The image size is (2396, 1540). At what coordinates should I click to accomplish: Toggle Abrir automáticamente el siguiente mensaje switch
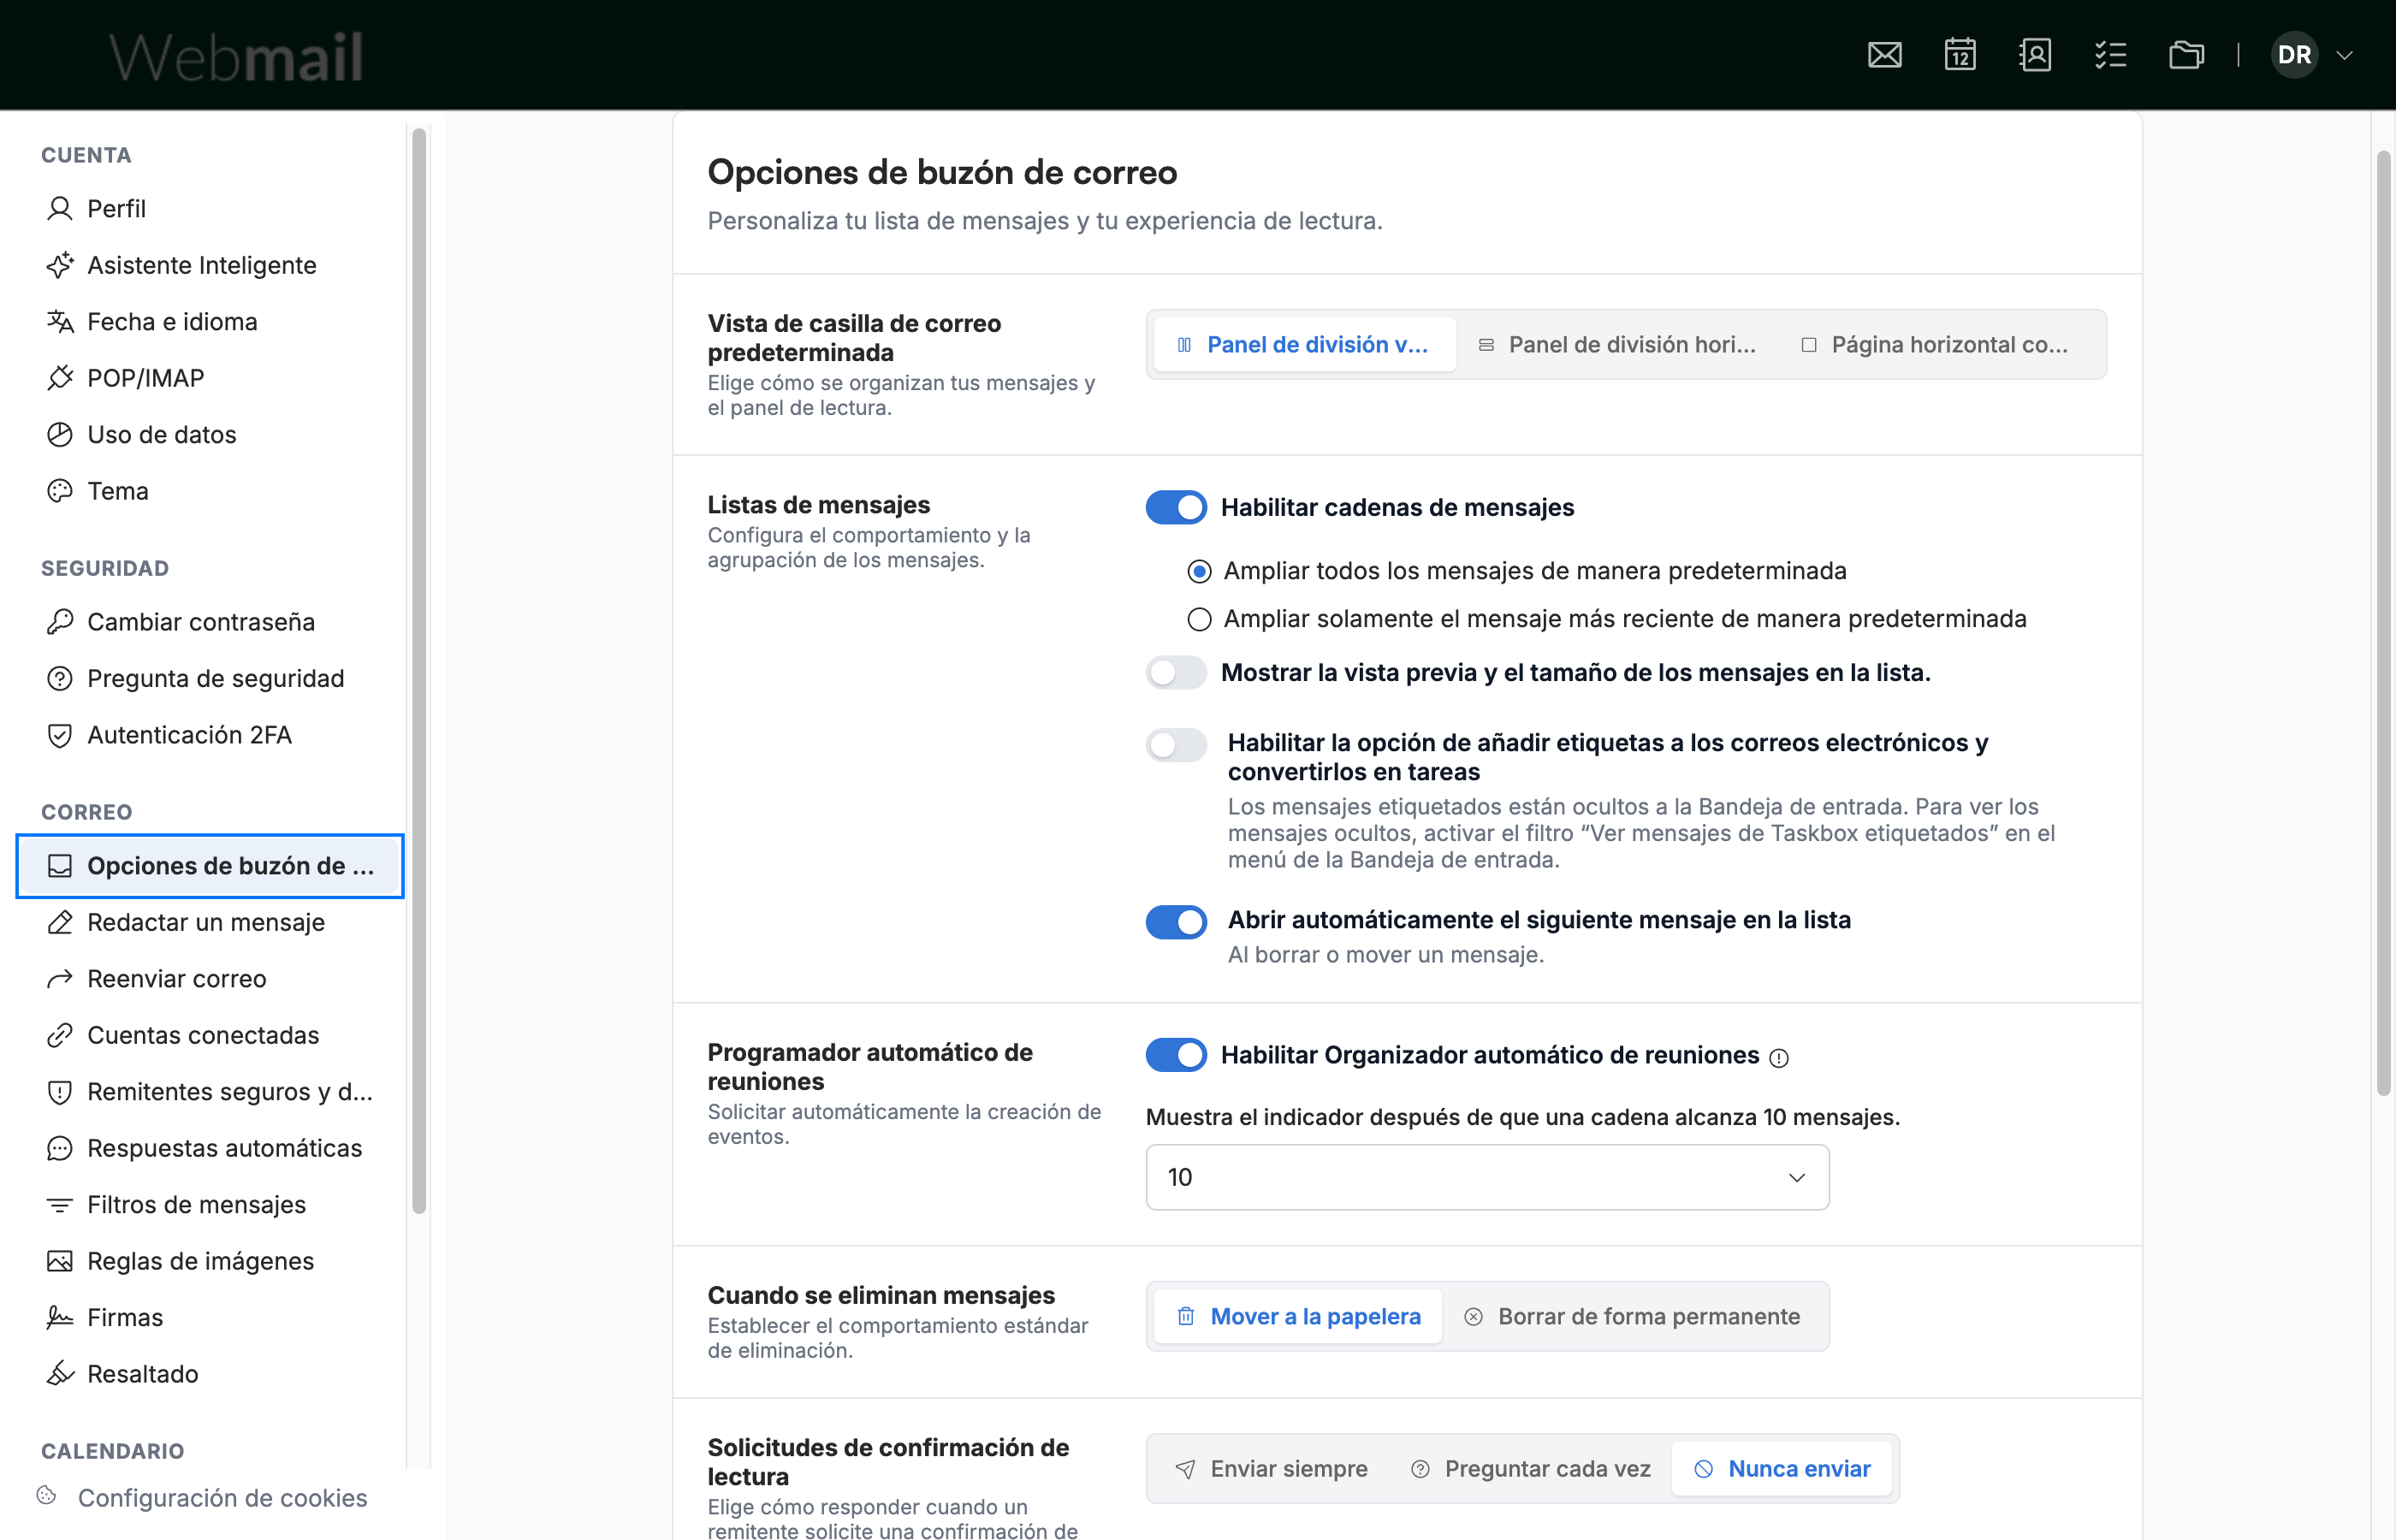(x=1176, y=922)
